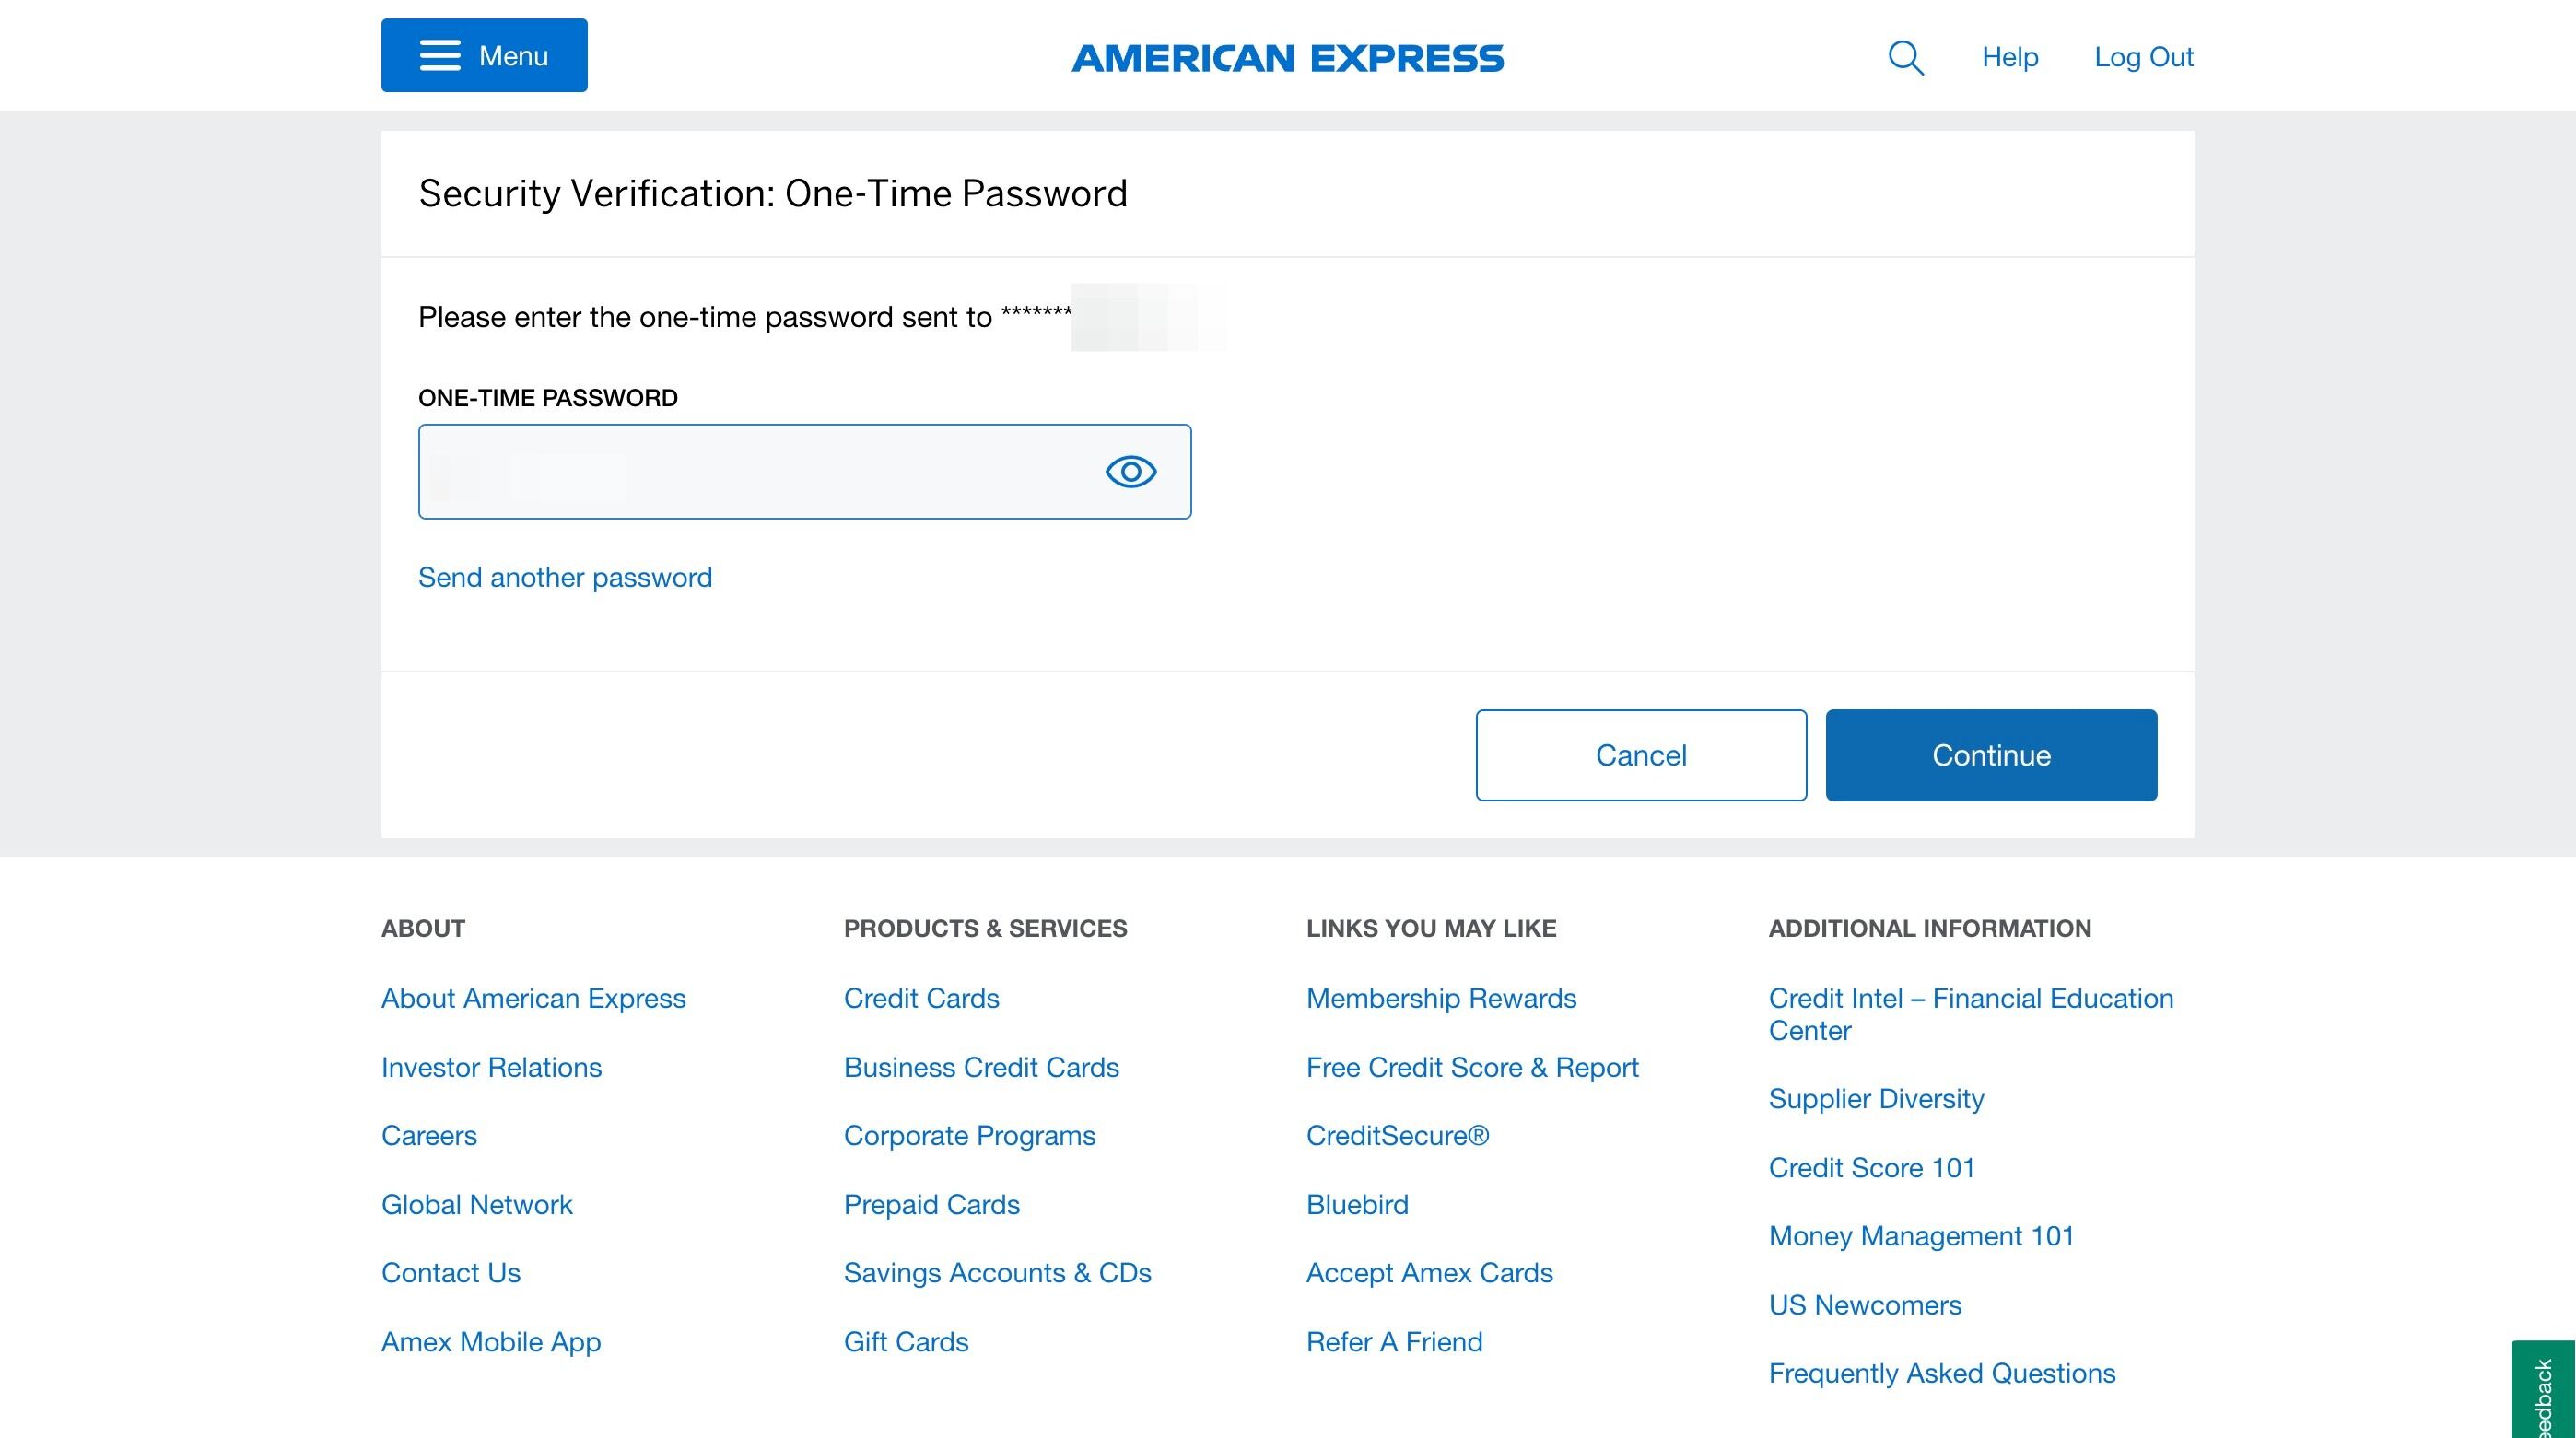Open Free Credit Score & Report link

point(1472,1067)
